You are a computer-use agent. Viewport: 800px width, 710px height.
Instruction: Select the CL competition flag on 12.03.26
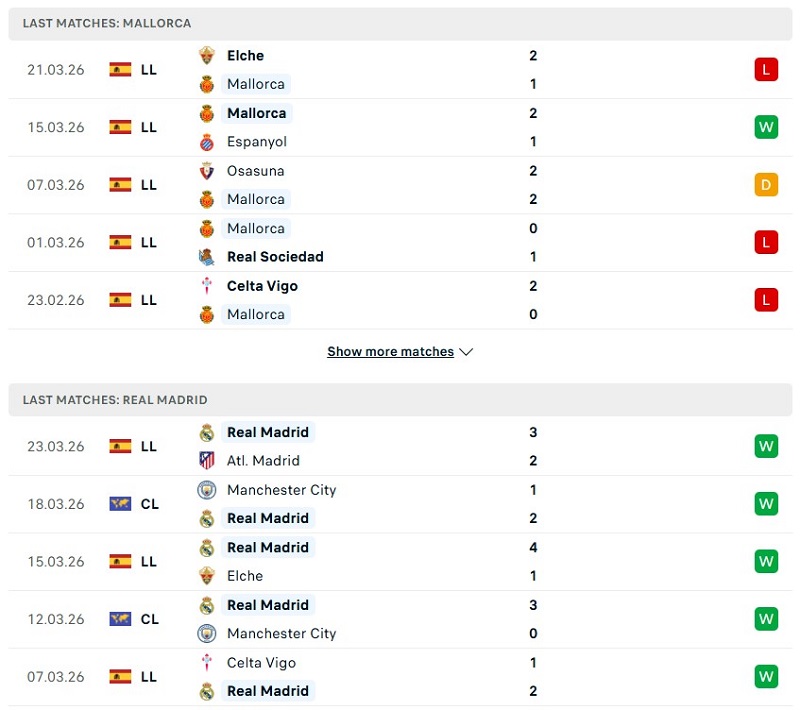click(120, 619)
